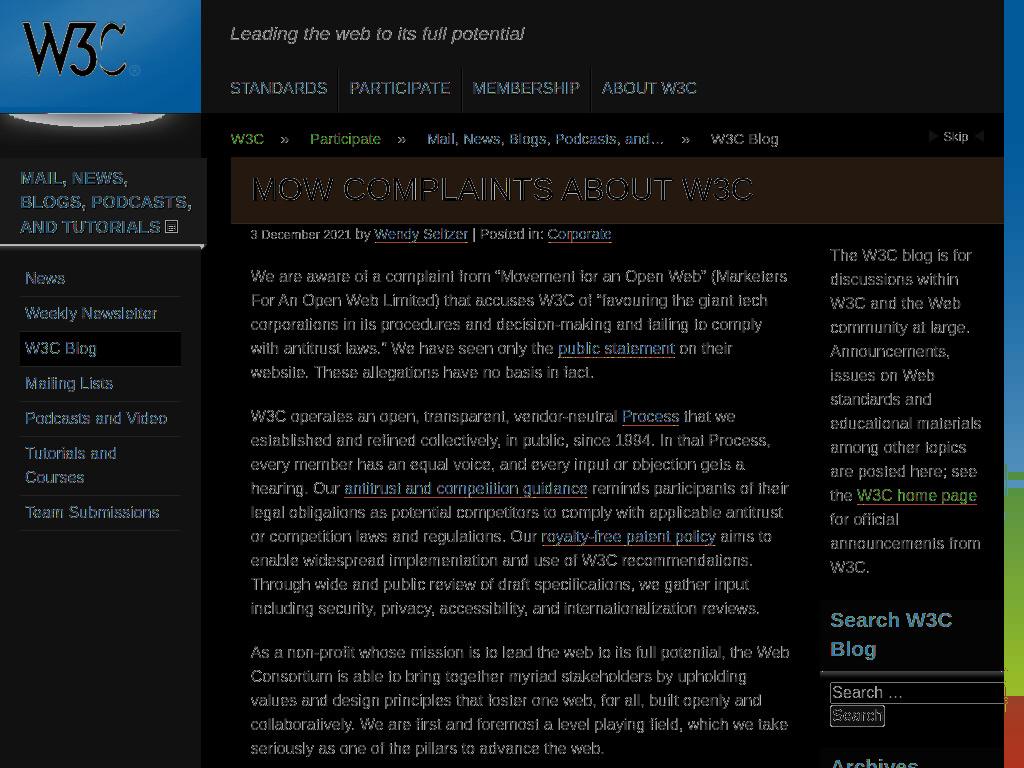Screen dimensions: 1024x768
Task: Click W3C Blog breadcrumb text
Action: (744, 139)
